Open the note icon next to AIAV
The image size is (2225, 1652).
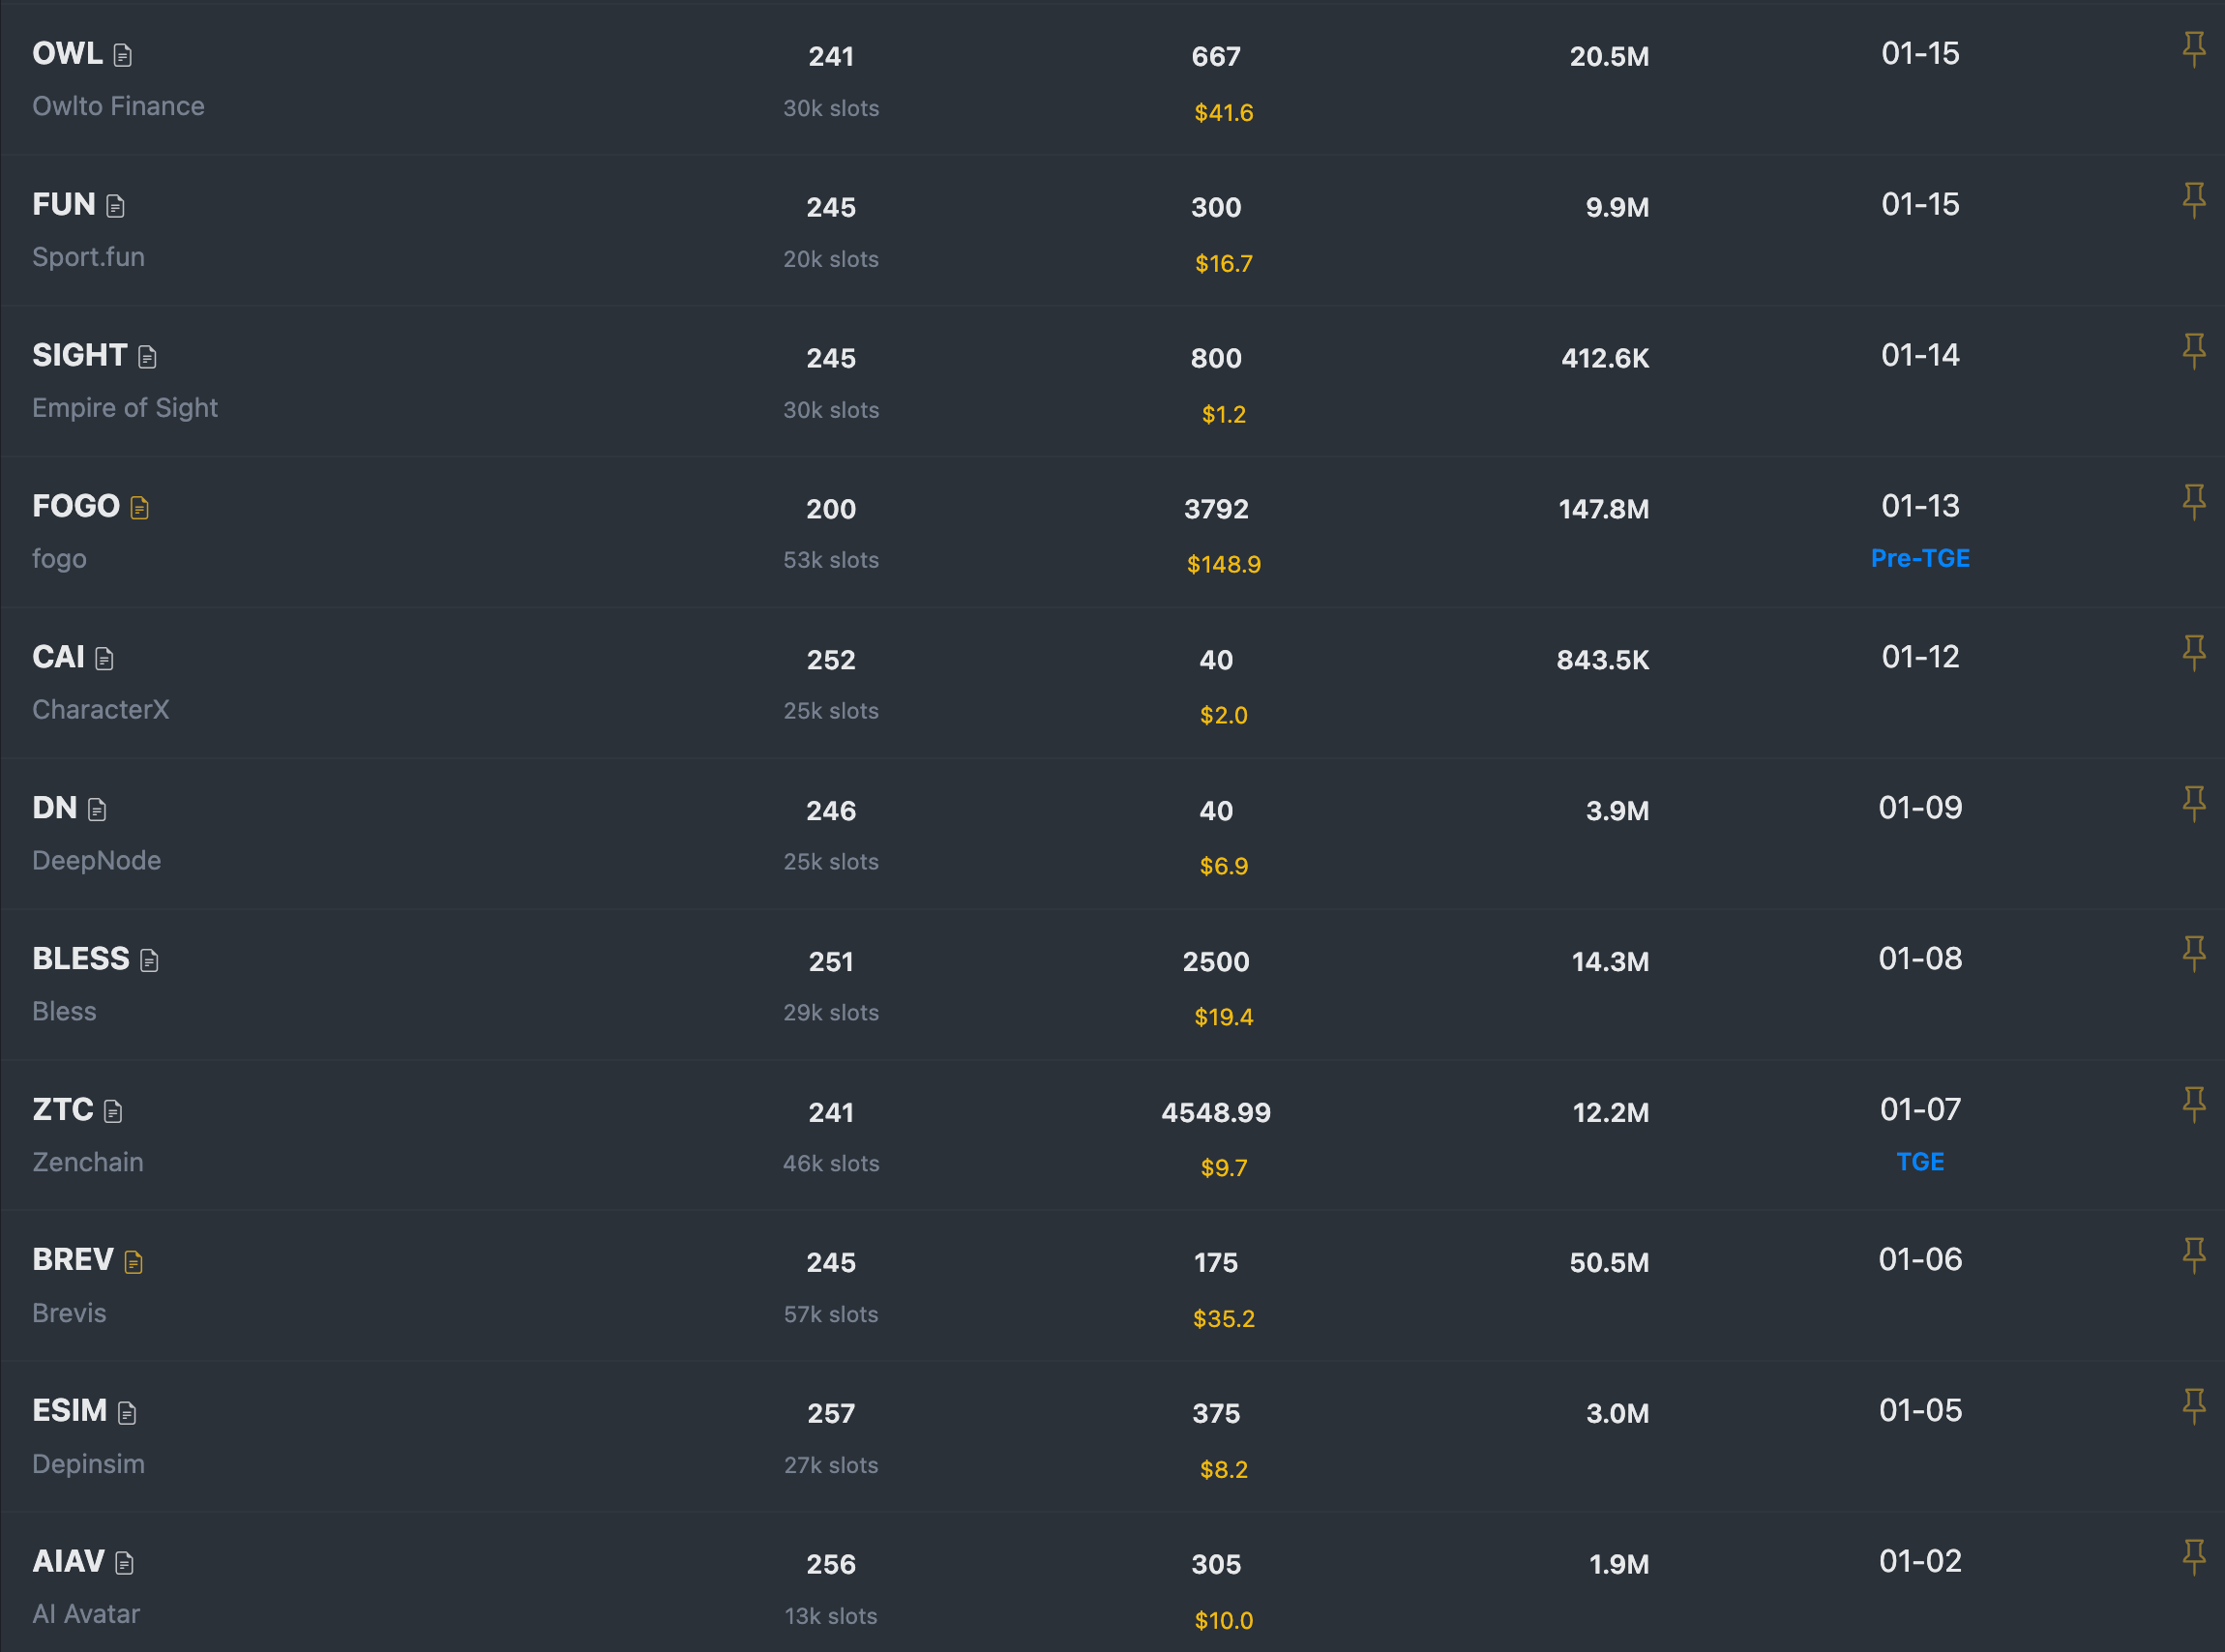[124, 1562]
